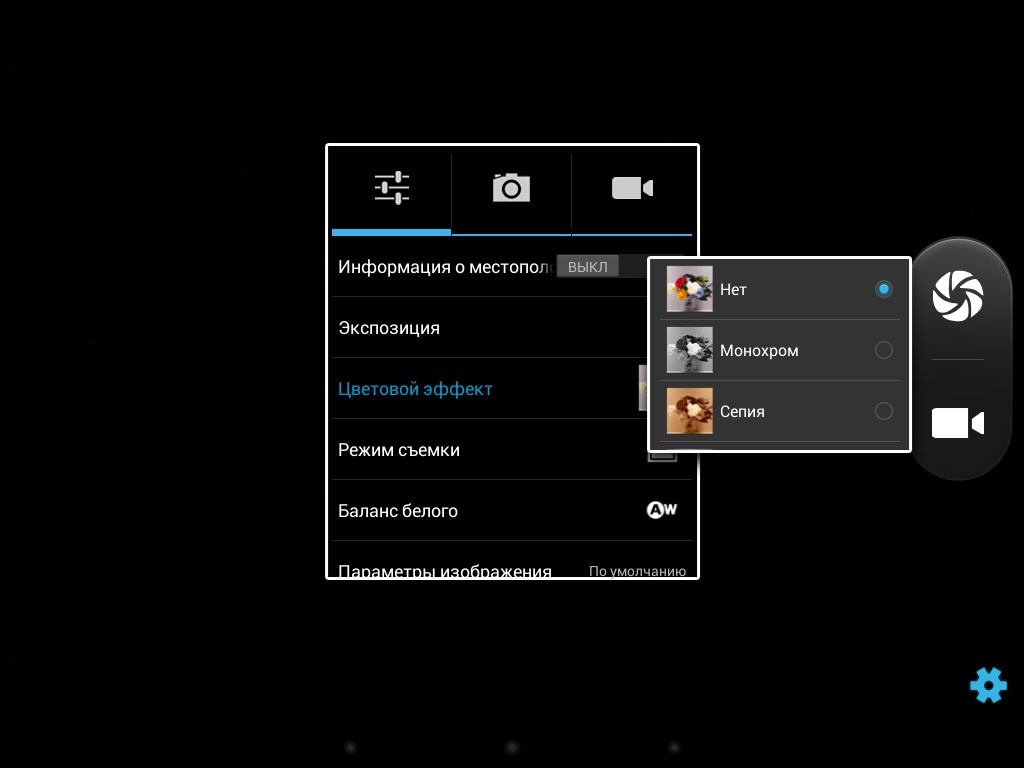
Task: Tap the blue settings gear icon
Action: [987, 685]
